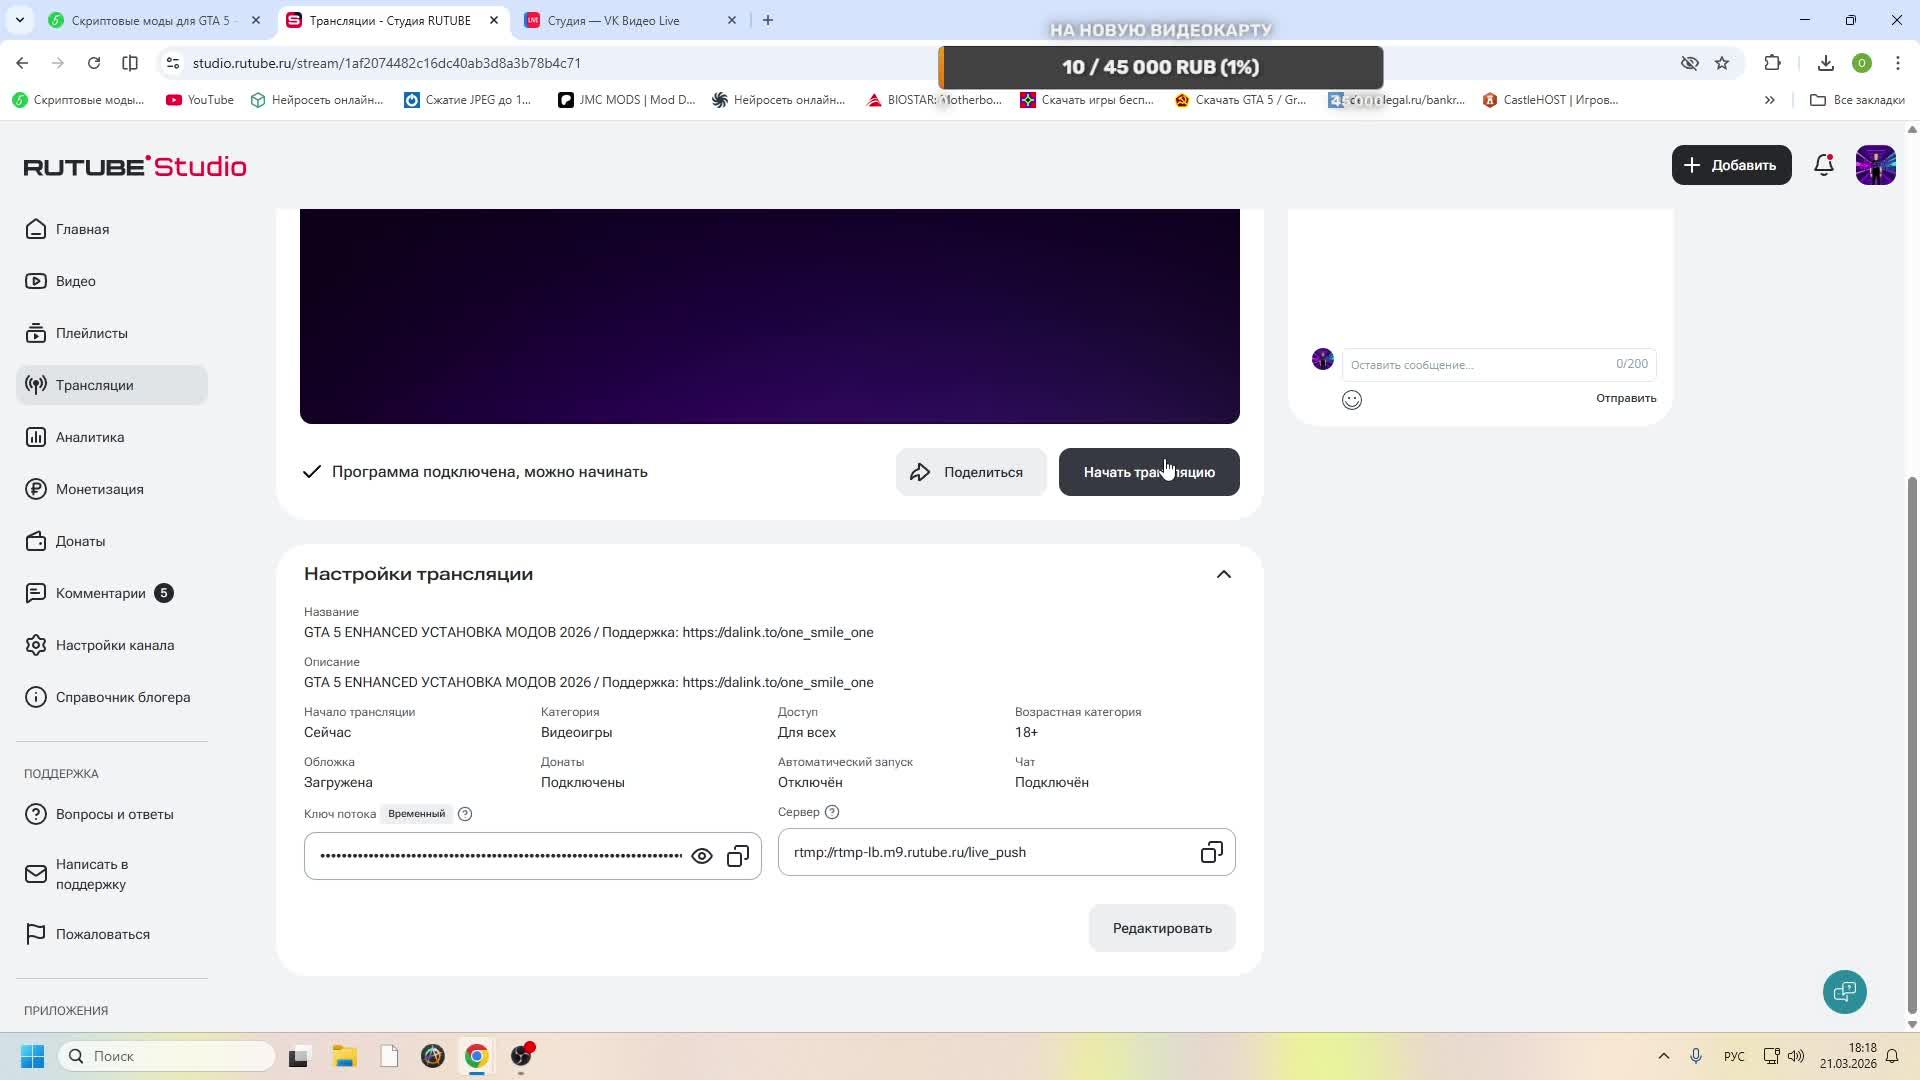Click the Редактировать button

tap(1162, 928)
